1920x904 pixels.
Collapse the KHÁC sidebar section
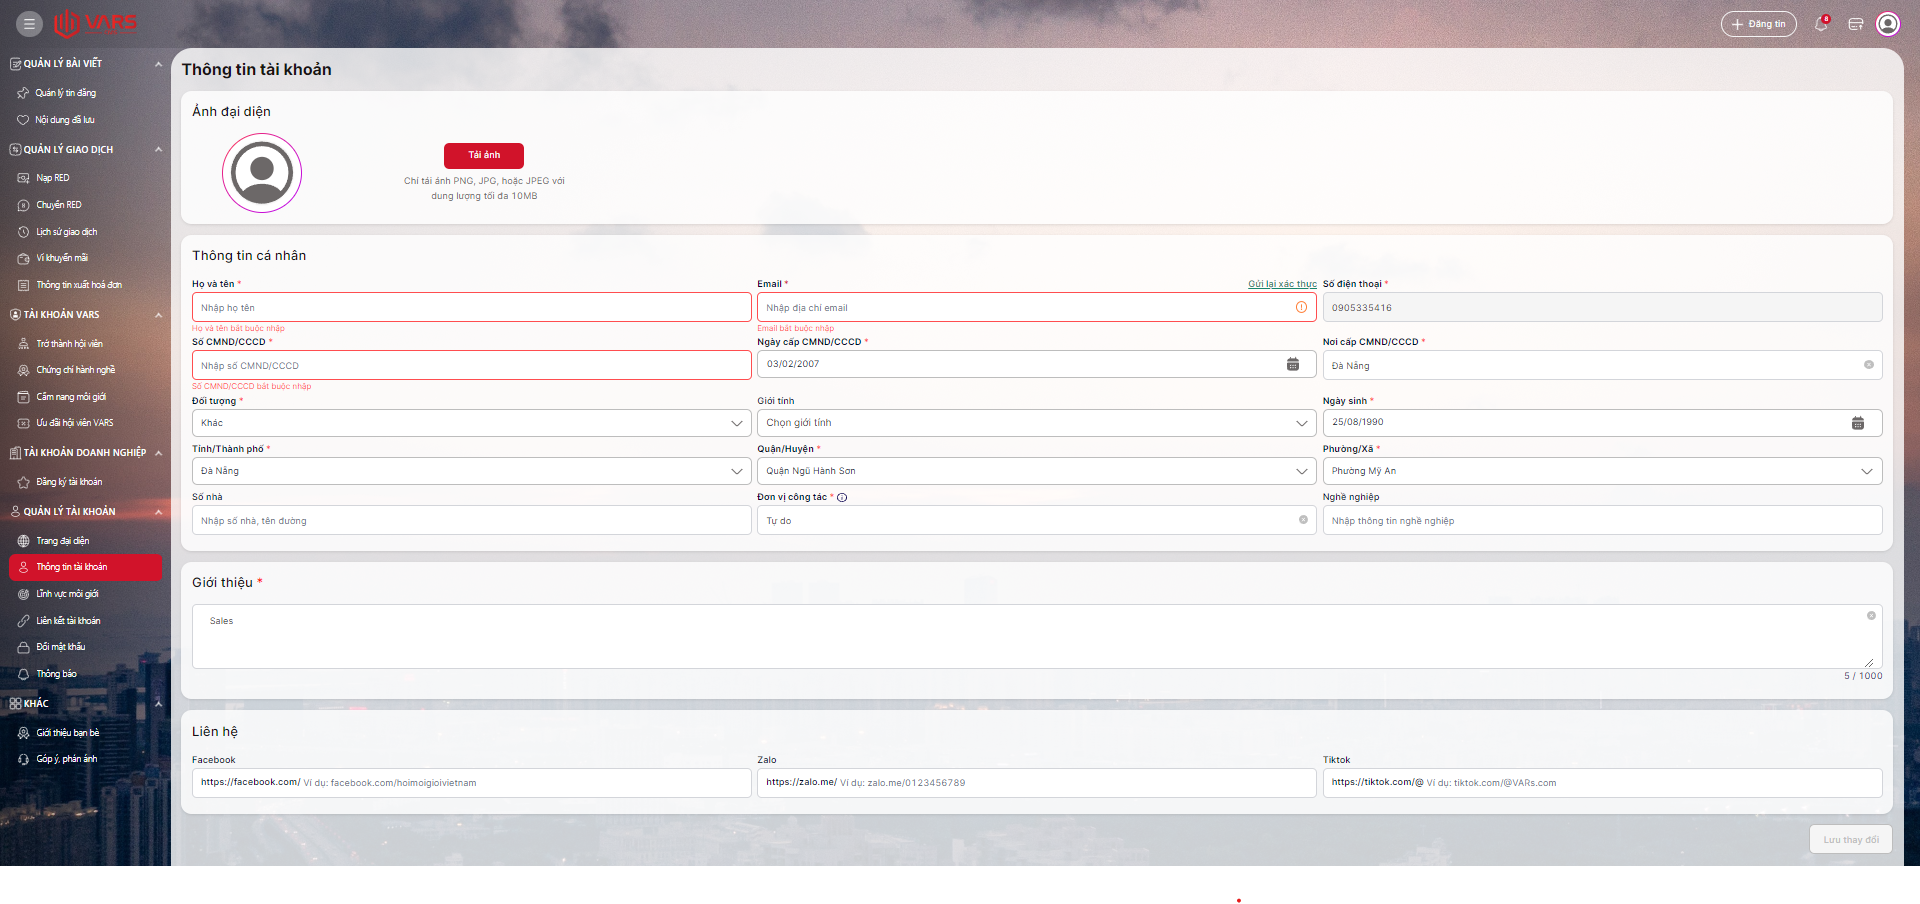(x=158, y=704)
